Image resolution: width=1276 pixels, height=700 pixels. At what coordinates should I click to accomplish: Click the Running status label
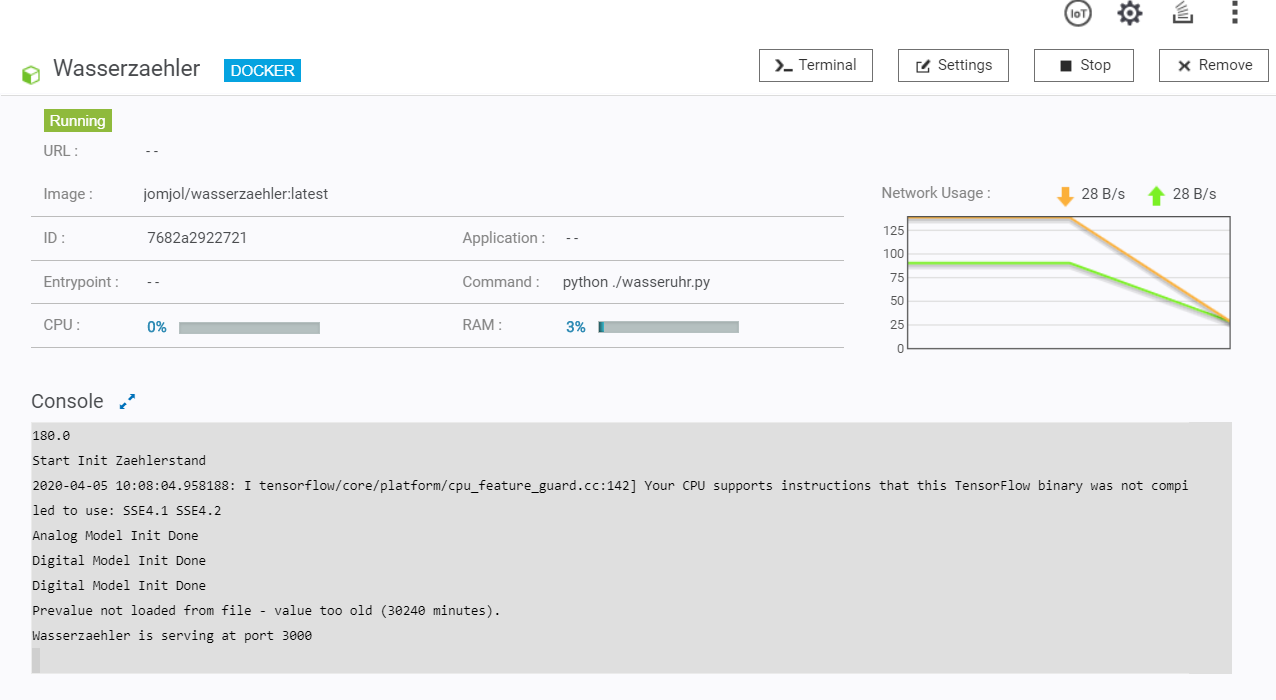tap(78, 121)
